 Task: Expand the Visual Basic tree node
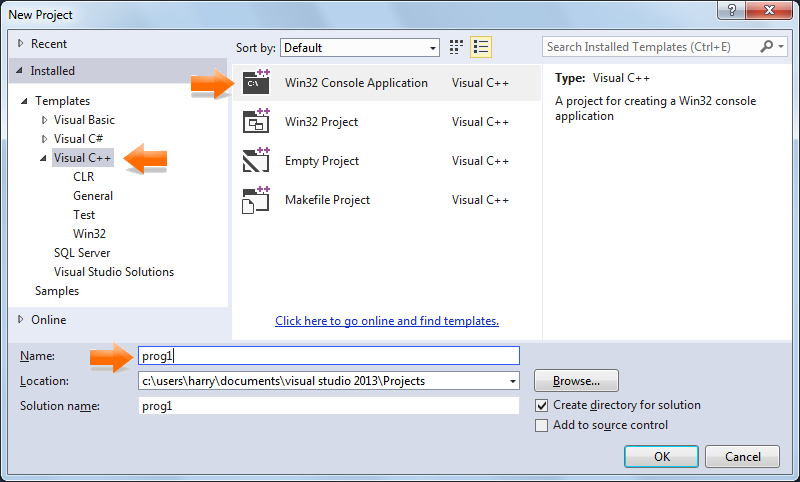[x=44, y=120]
